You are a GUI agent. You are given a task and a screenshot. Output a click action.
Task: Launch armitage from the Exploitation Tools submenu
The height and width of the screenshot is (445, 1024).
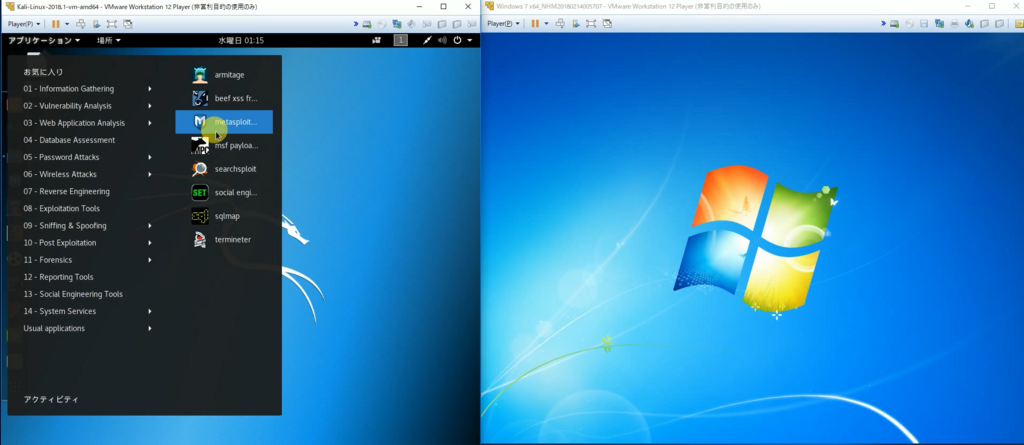pyautogui.click(x=224, y=75)
